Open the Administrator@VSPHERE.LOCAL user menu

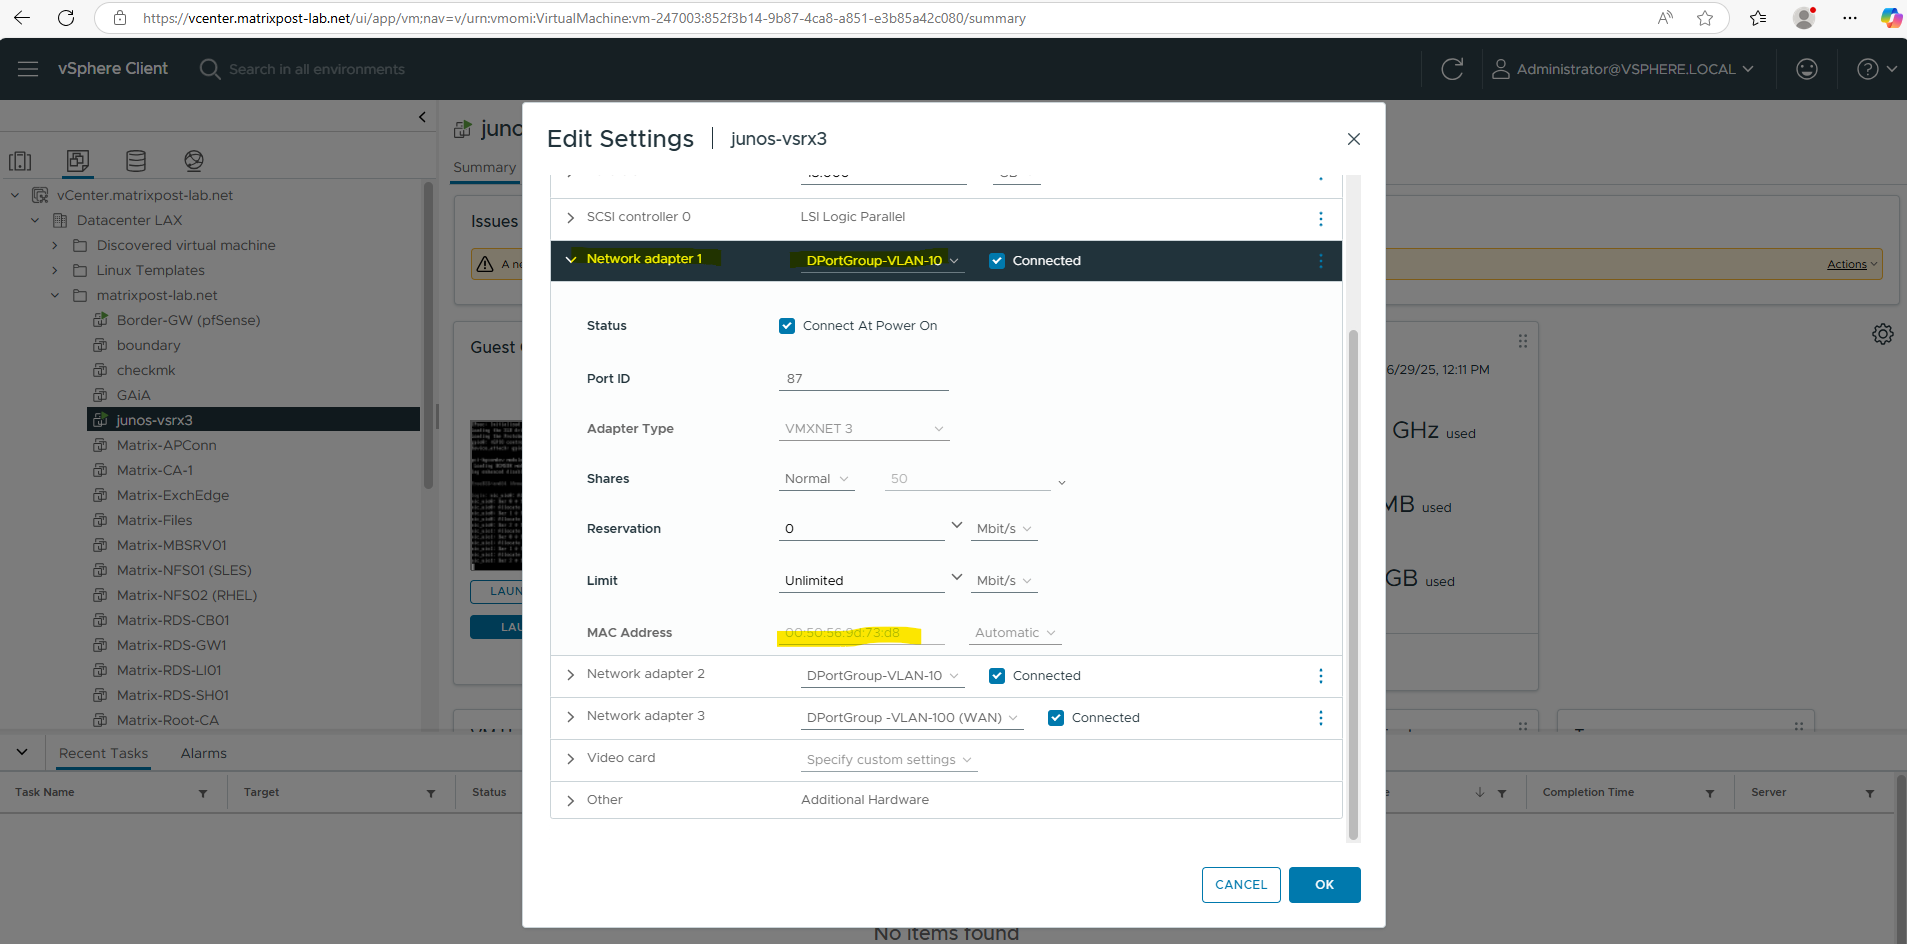1623,69
